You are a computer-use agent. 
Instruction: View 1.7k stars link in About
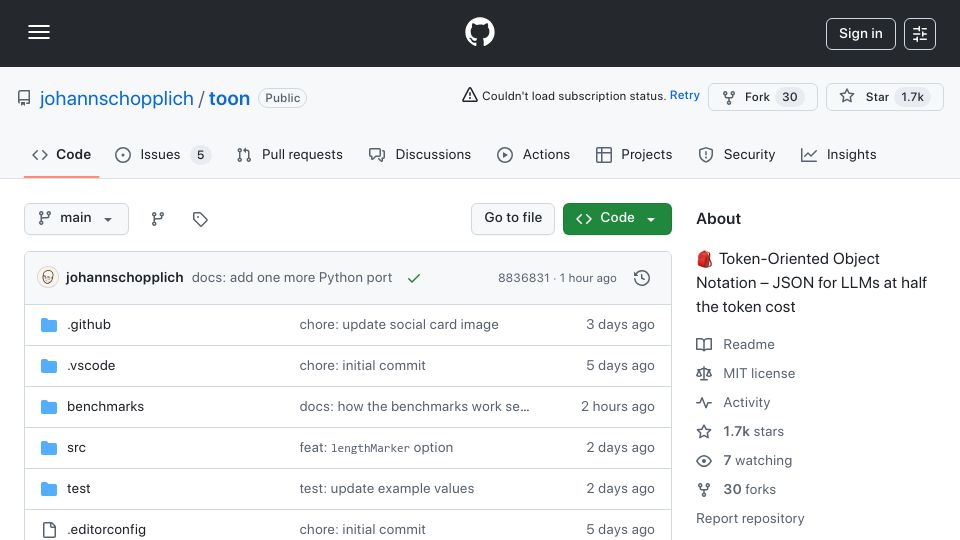(753, 432)
